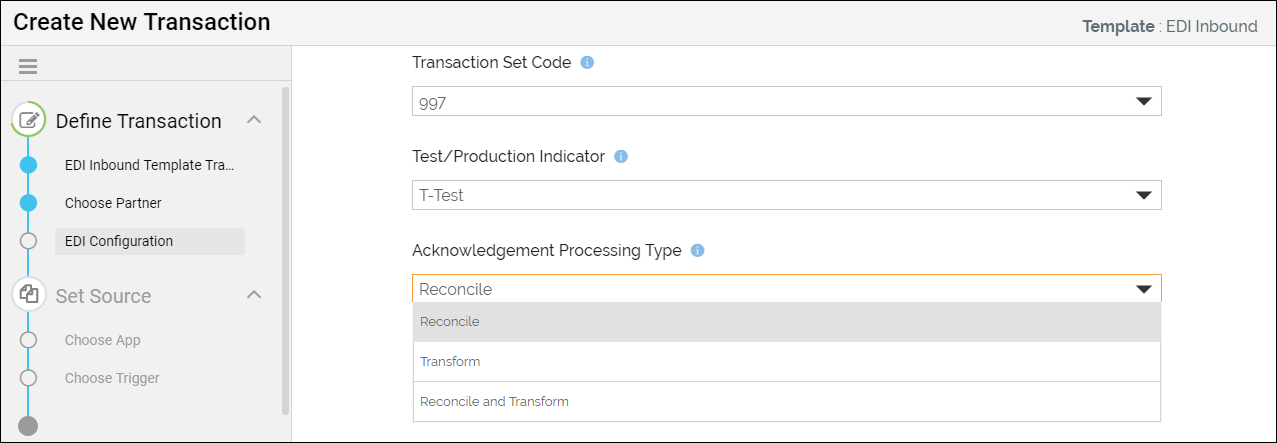Go to the Choose Trigger step

click(112, 378)
